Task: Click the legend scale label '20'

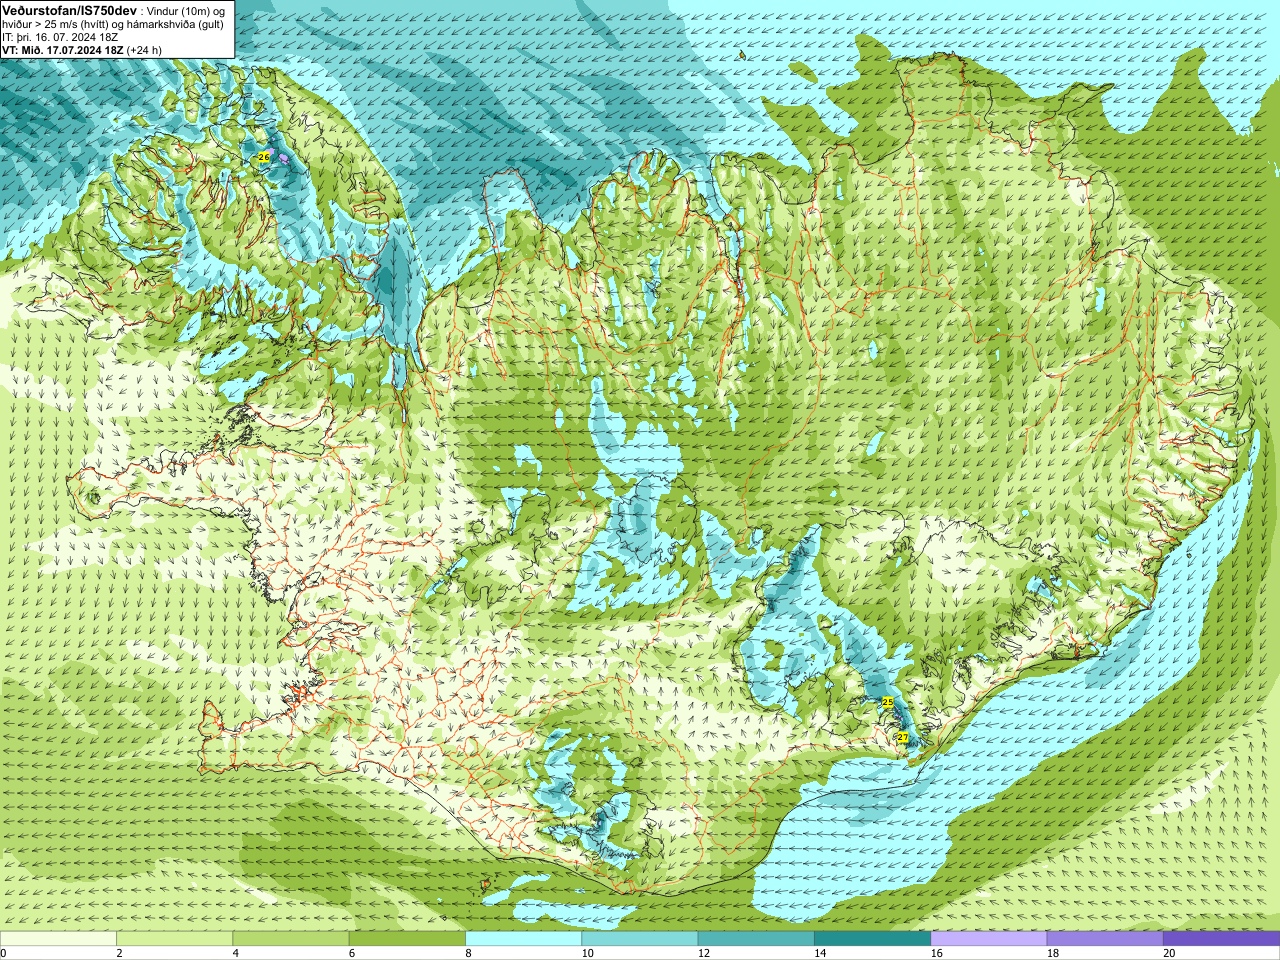Action: click(1169, 953)
